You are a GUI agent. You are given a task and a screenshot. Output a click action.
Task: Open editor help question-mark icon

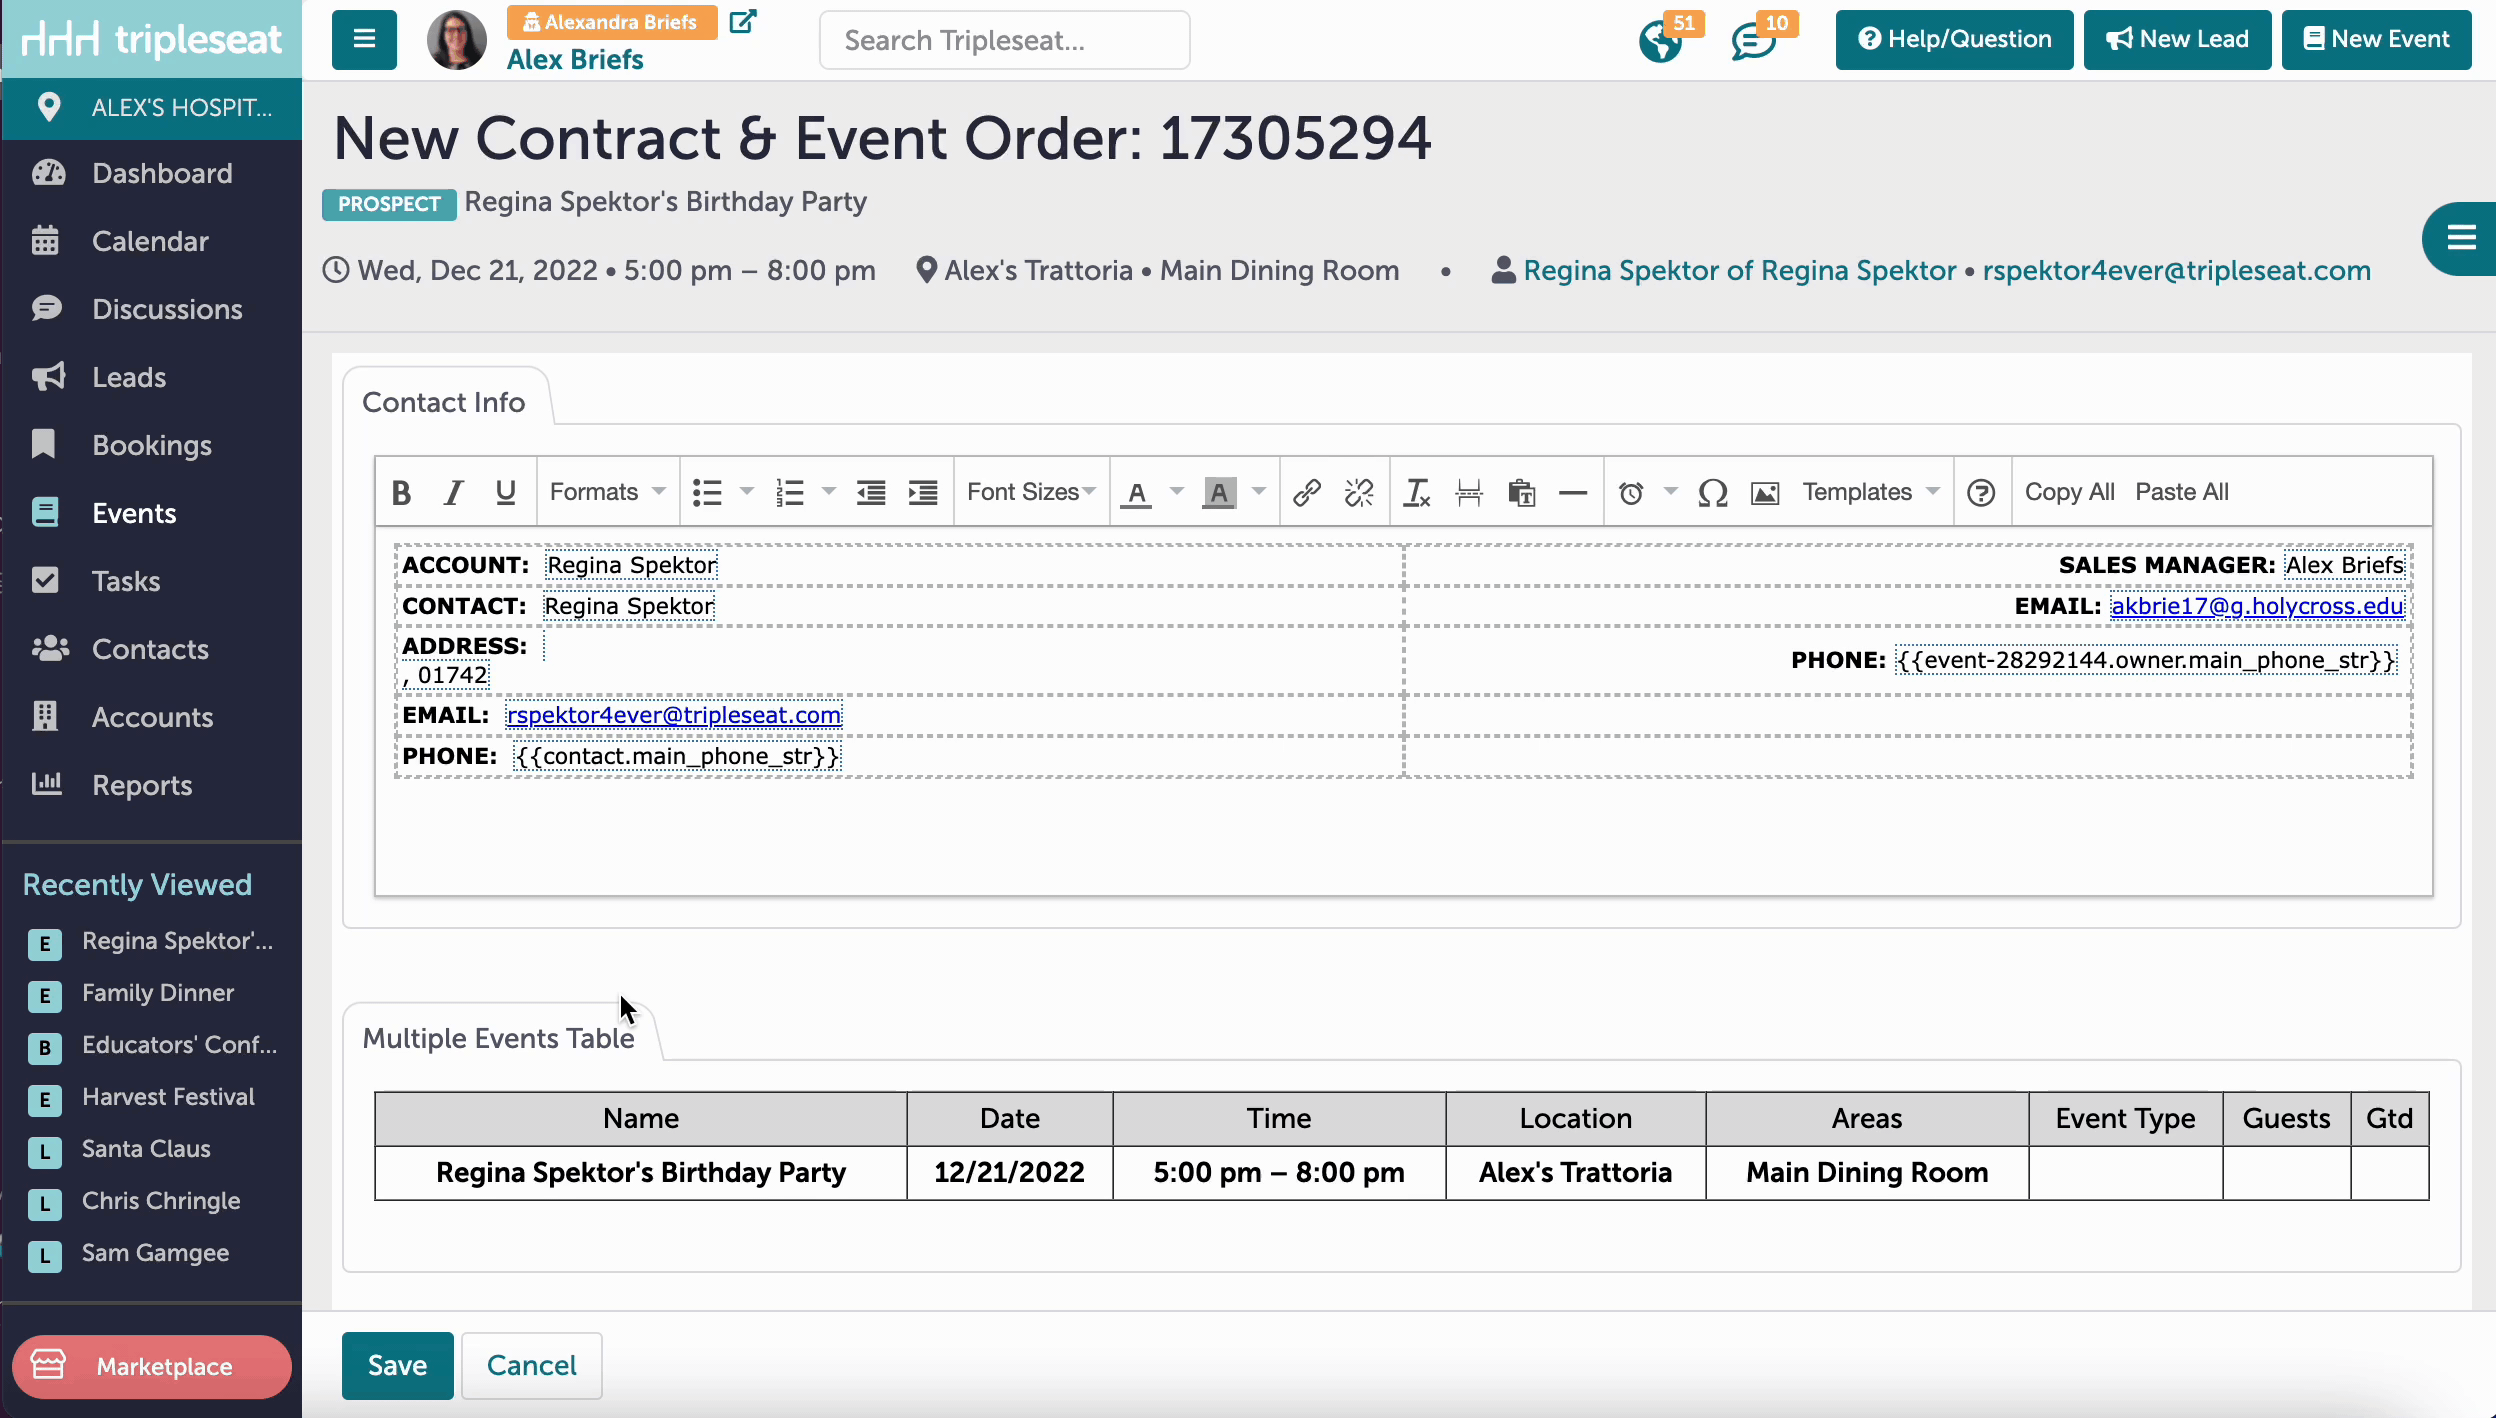point(1981,492)
